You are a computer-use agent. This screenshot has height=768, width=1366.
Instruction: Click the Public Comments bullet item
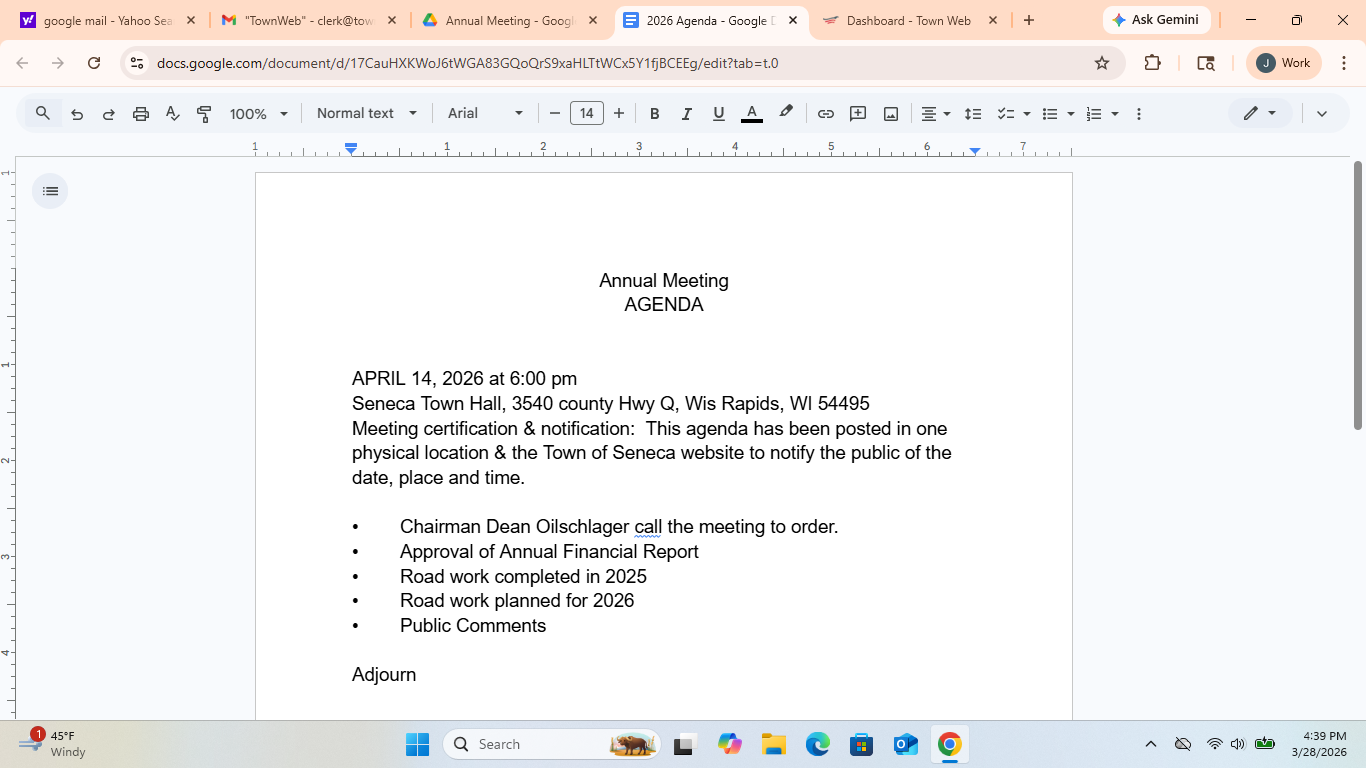tap(473, 626)
